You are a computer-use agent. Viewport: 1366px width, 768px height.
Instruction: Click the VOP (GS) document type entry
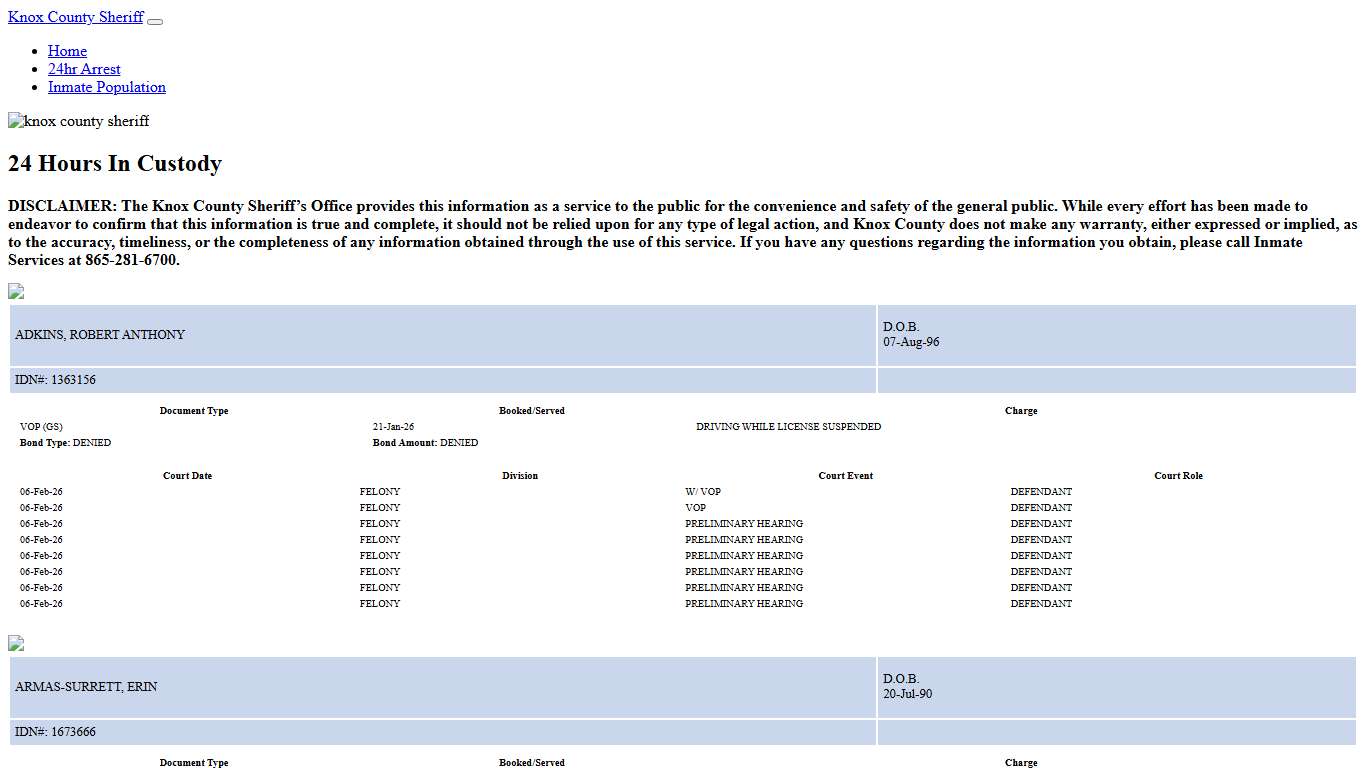(x=41, y=427)
